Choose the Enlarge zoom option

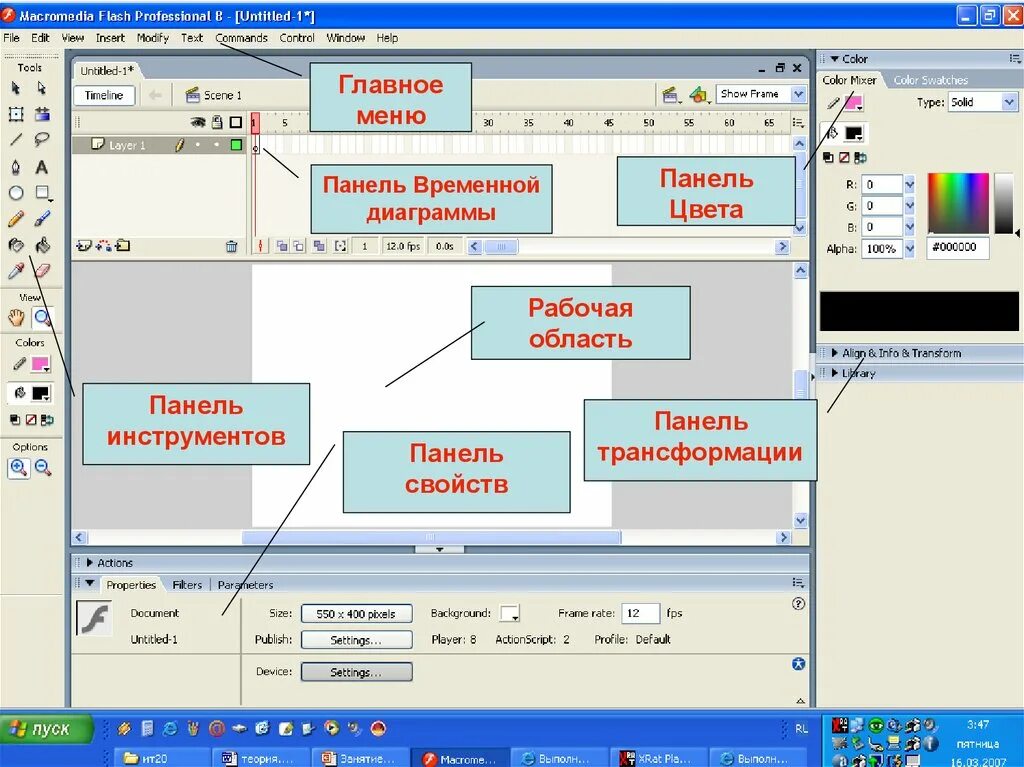[18, 468]
